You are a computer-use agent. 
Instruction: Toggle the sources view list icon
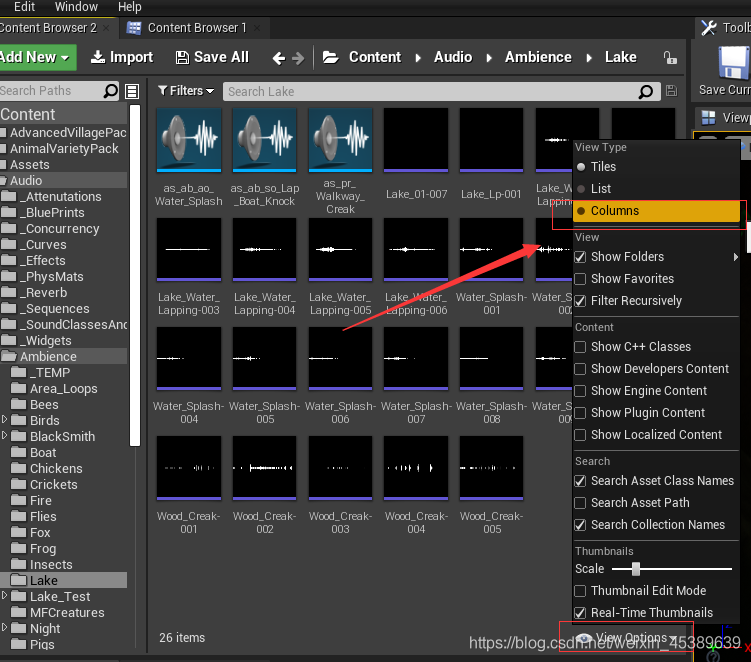[x=132, y=91]
